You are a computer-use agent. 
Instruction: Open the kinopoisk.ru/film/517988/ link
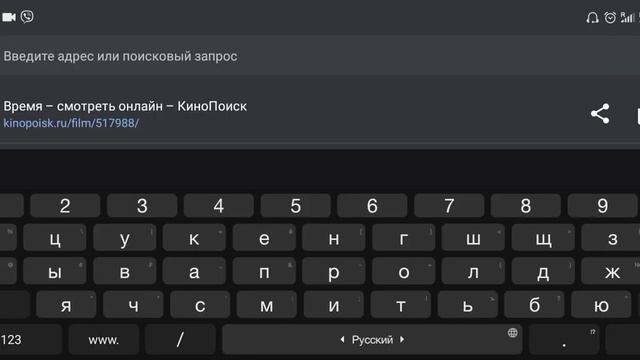pyautogui.click(x=71, y=123)
